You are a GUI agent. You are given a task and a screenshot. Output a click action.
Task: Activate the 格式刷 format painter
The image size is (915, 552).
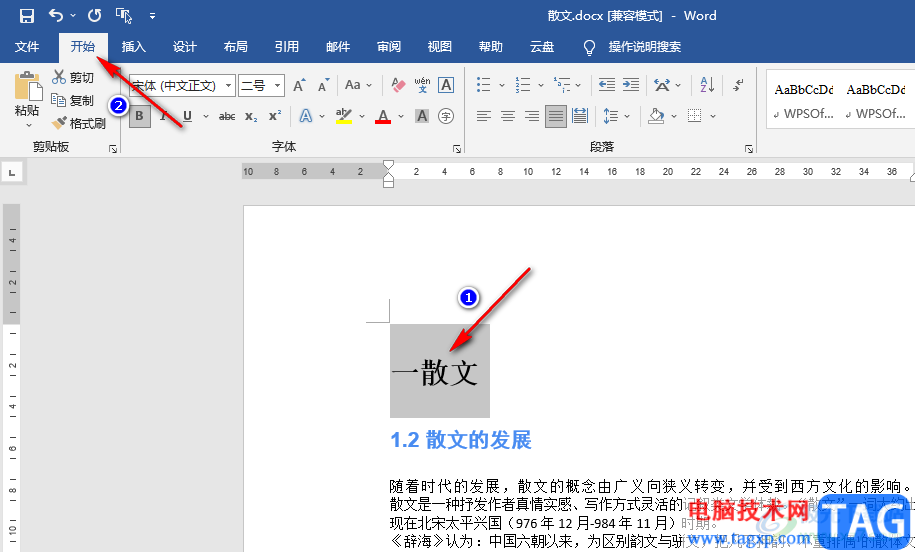coord(79,123)
